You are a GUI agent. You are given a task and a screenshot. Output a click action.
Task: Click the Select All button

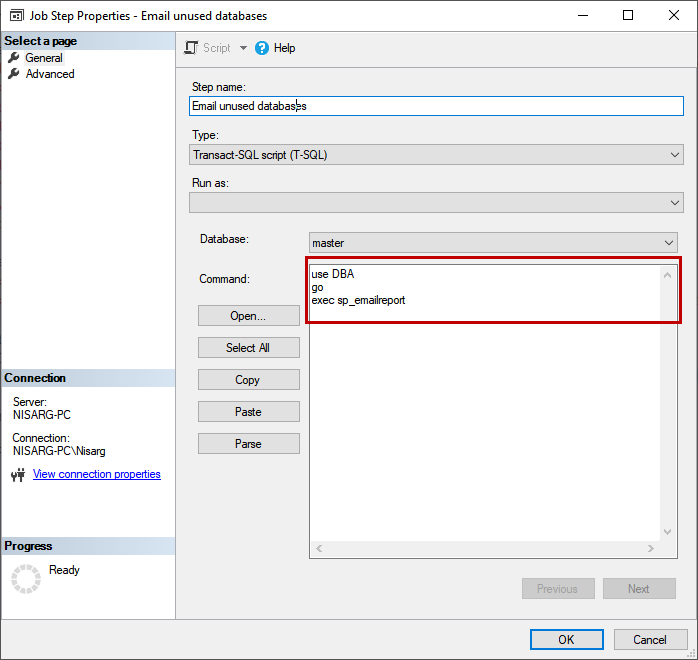pyautogui.click(x=248, y=348)
